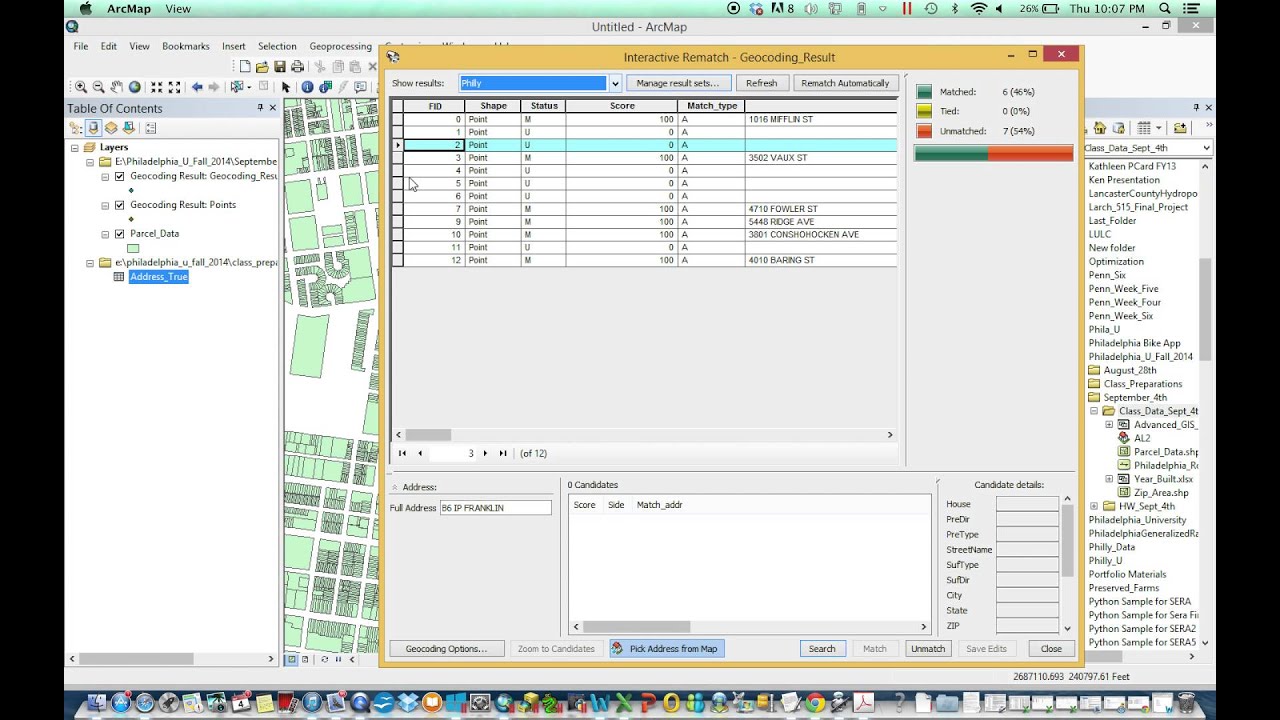
Task: Select the Zoom In tool
Action: [81, 87]
